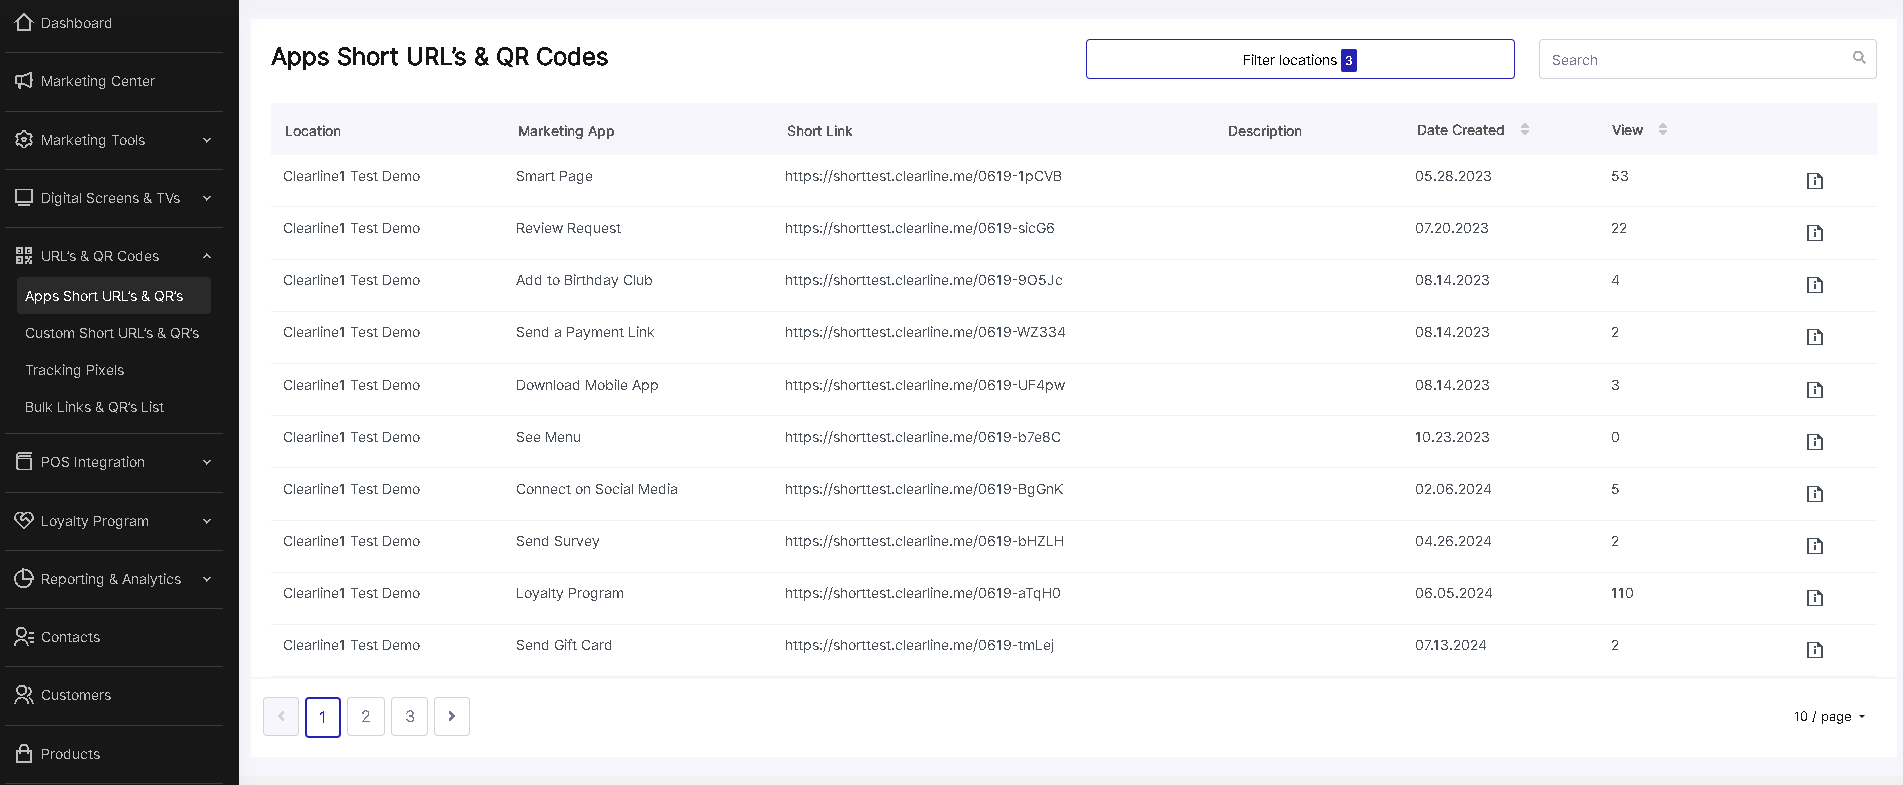This screenshot has width=1903, height=785.
Task: Click date 05.28.2023 cell
Action: pos(1453,176)
